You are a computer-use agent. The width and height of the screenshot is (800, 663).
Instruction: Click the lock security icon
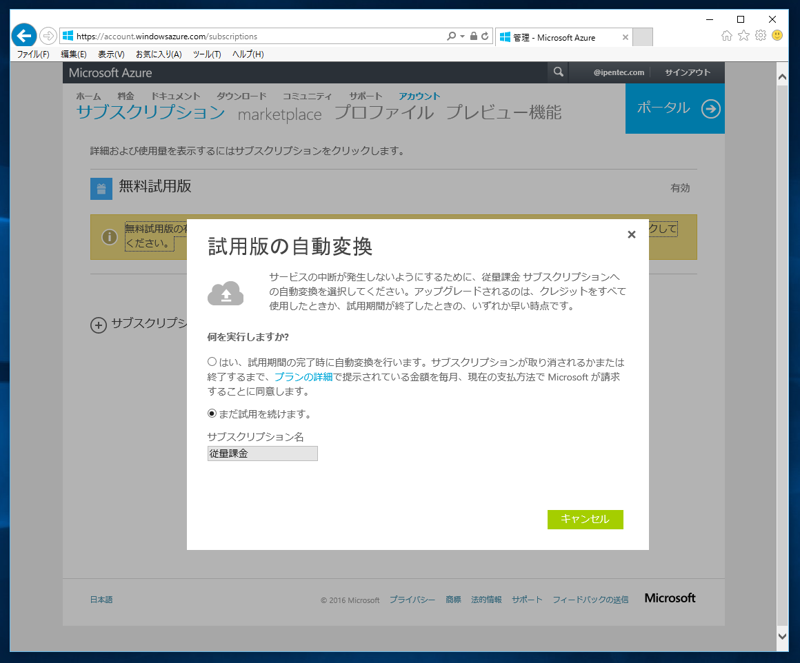(473, 36)
